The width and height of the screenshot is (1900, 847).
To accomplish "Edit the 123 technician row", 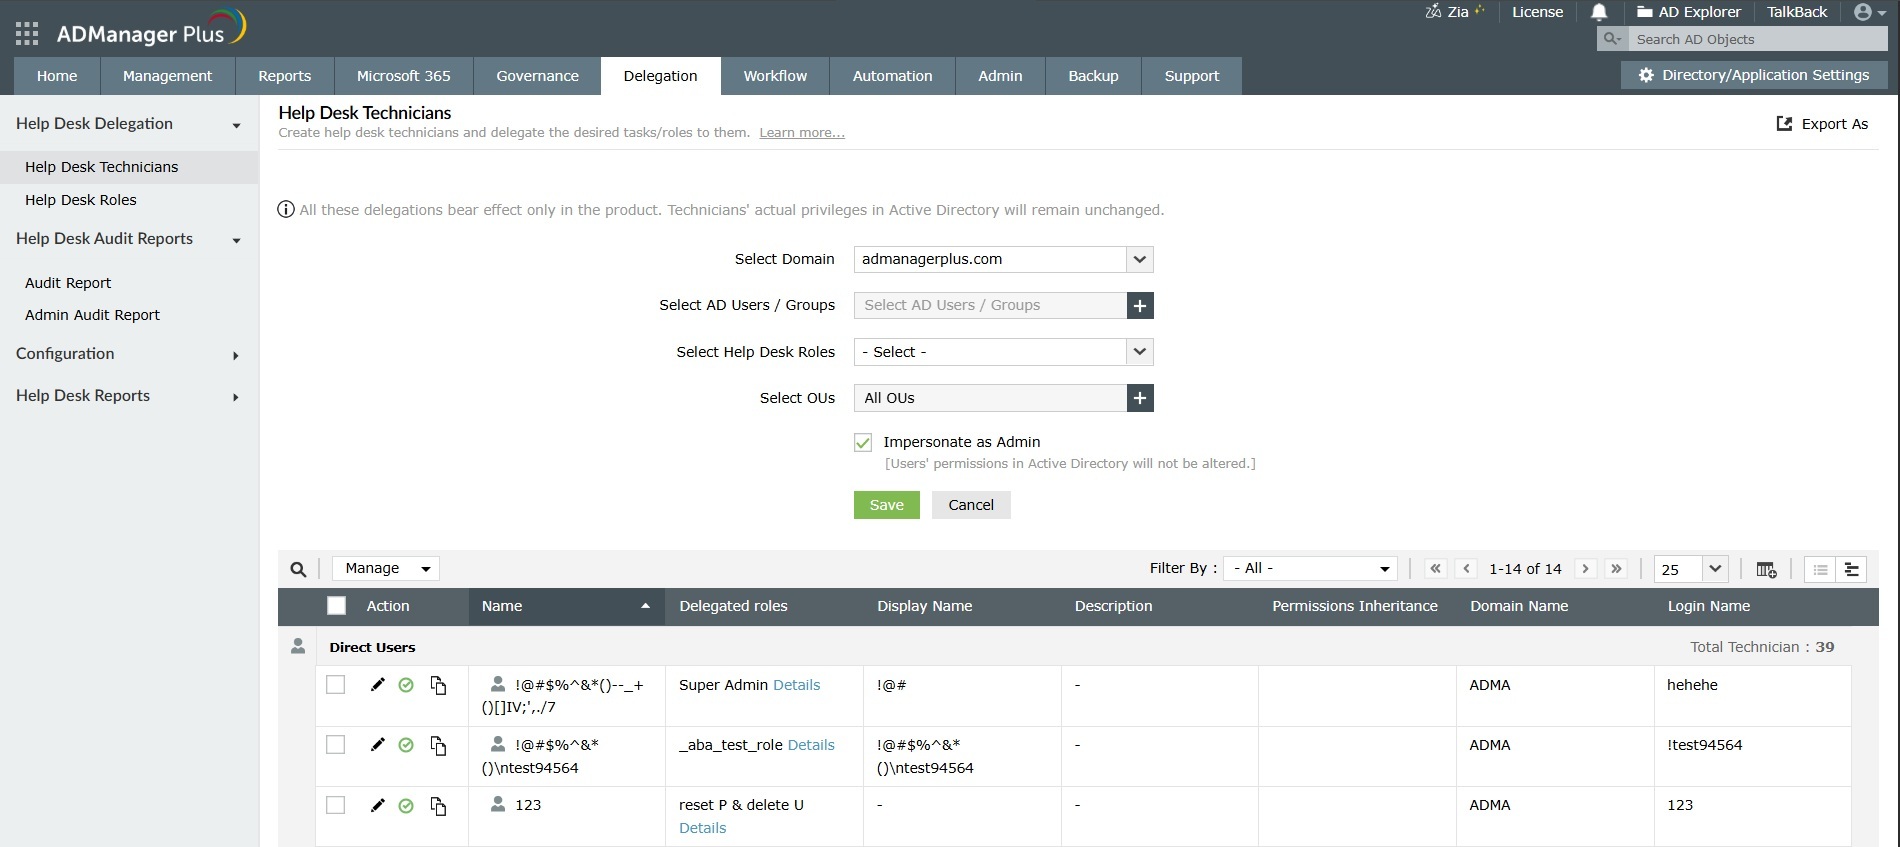I will click(377, 805).
